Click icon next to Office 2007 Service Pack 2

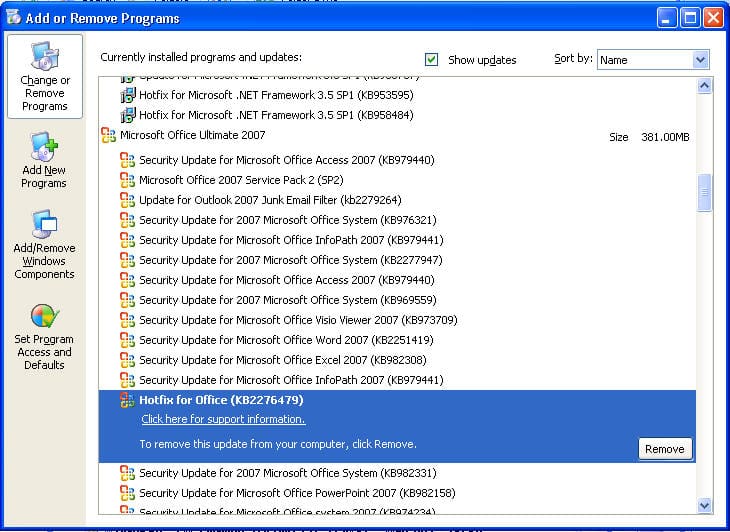coord(127,180)
